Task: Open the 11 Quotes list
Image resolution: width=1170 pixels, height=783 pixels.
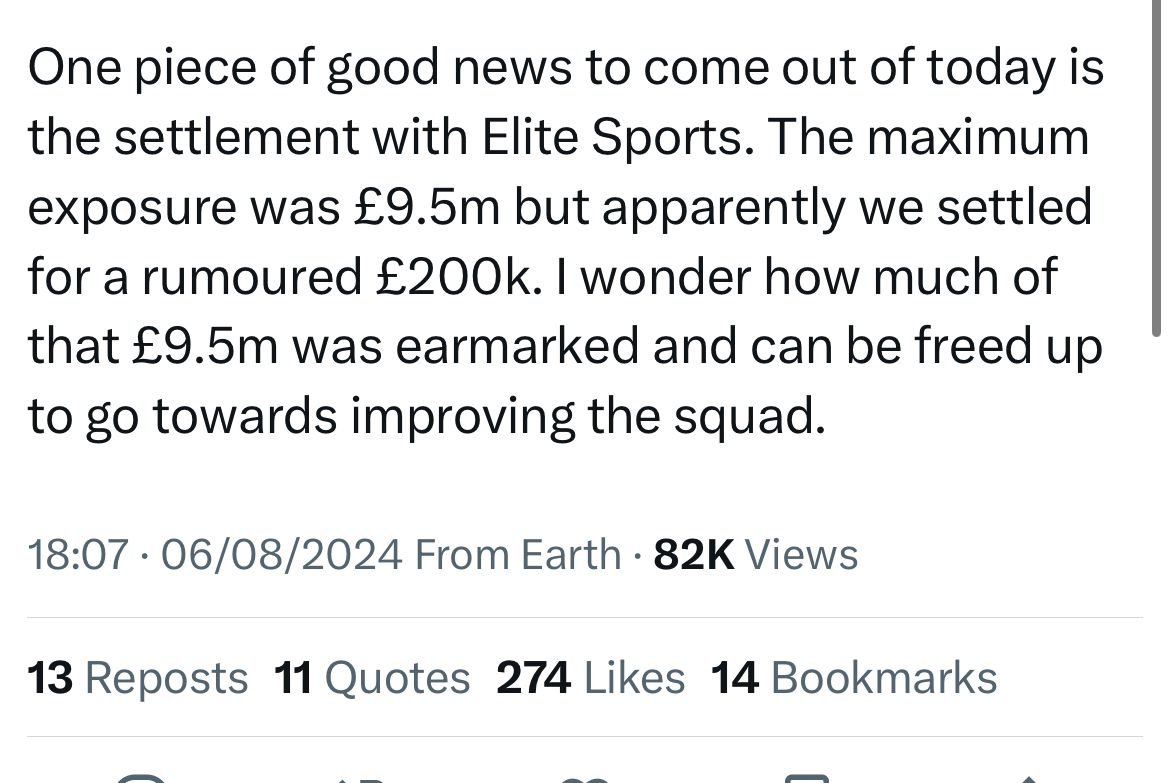Action: [371, 678]
